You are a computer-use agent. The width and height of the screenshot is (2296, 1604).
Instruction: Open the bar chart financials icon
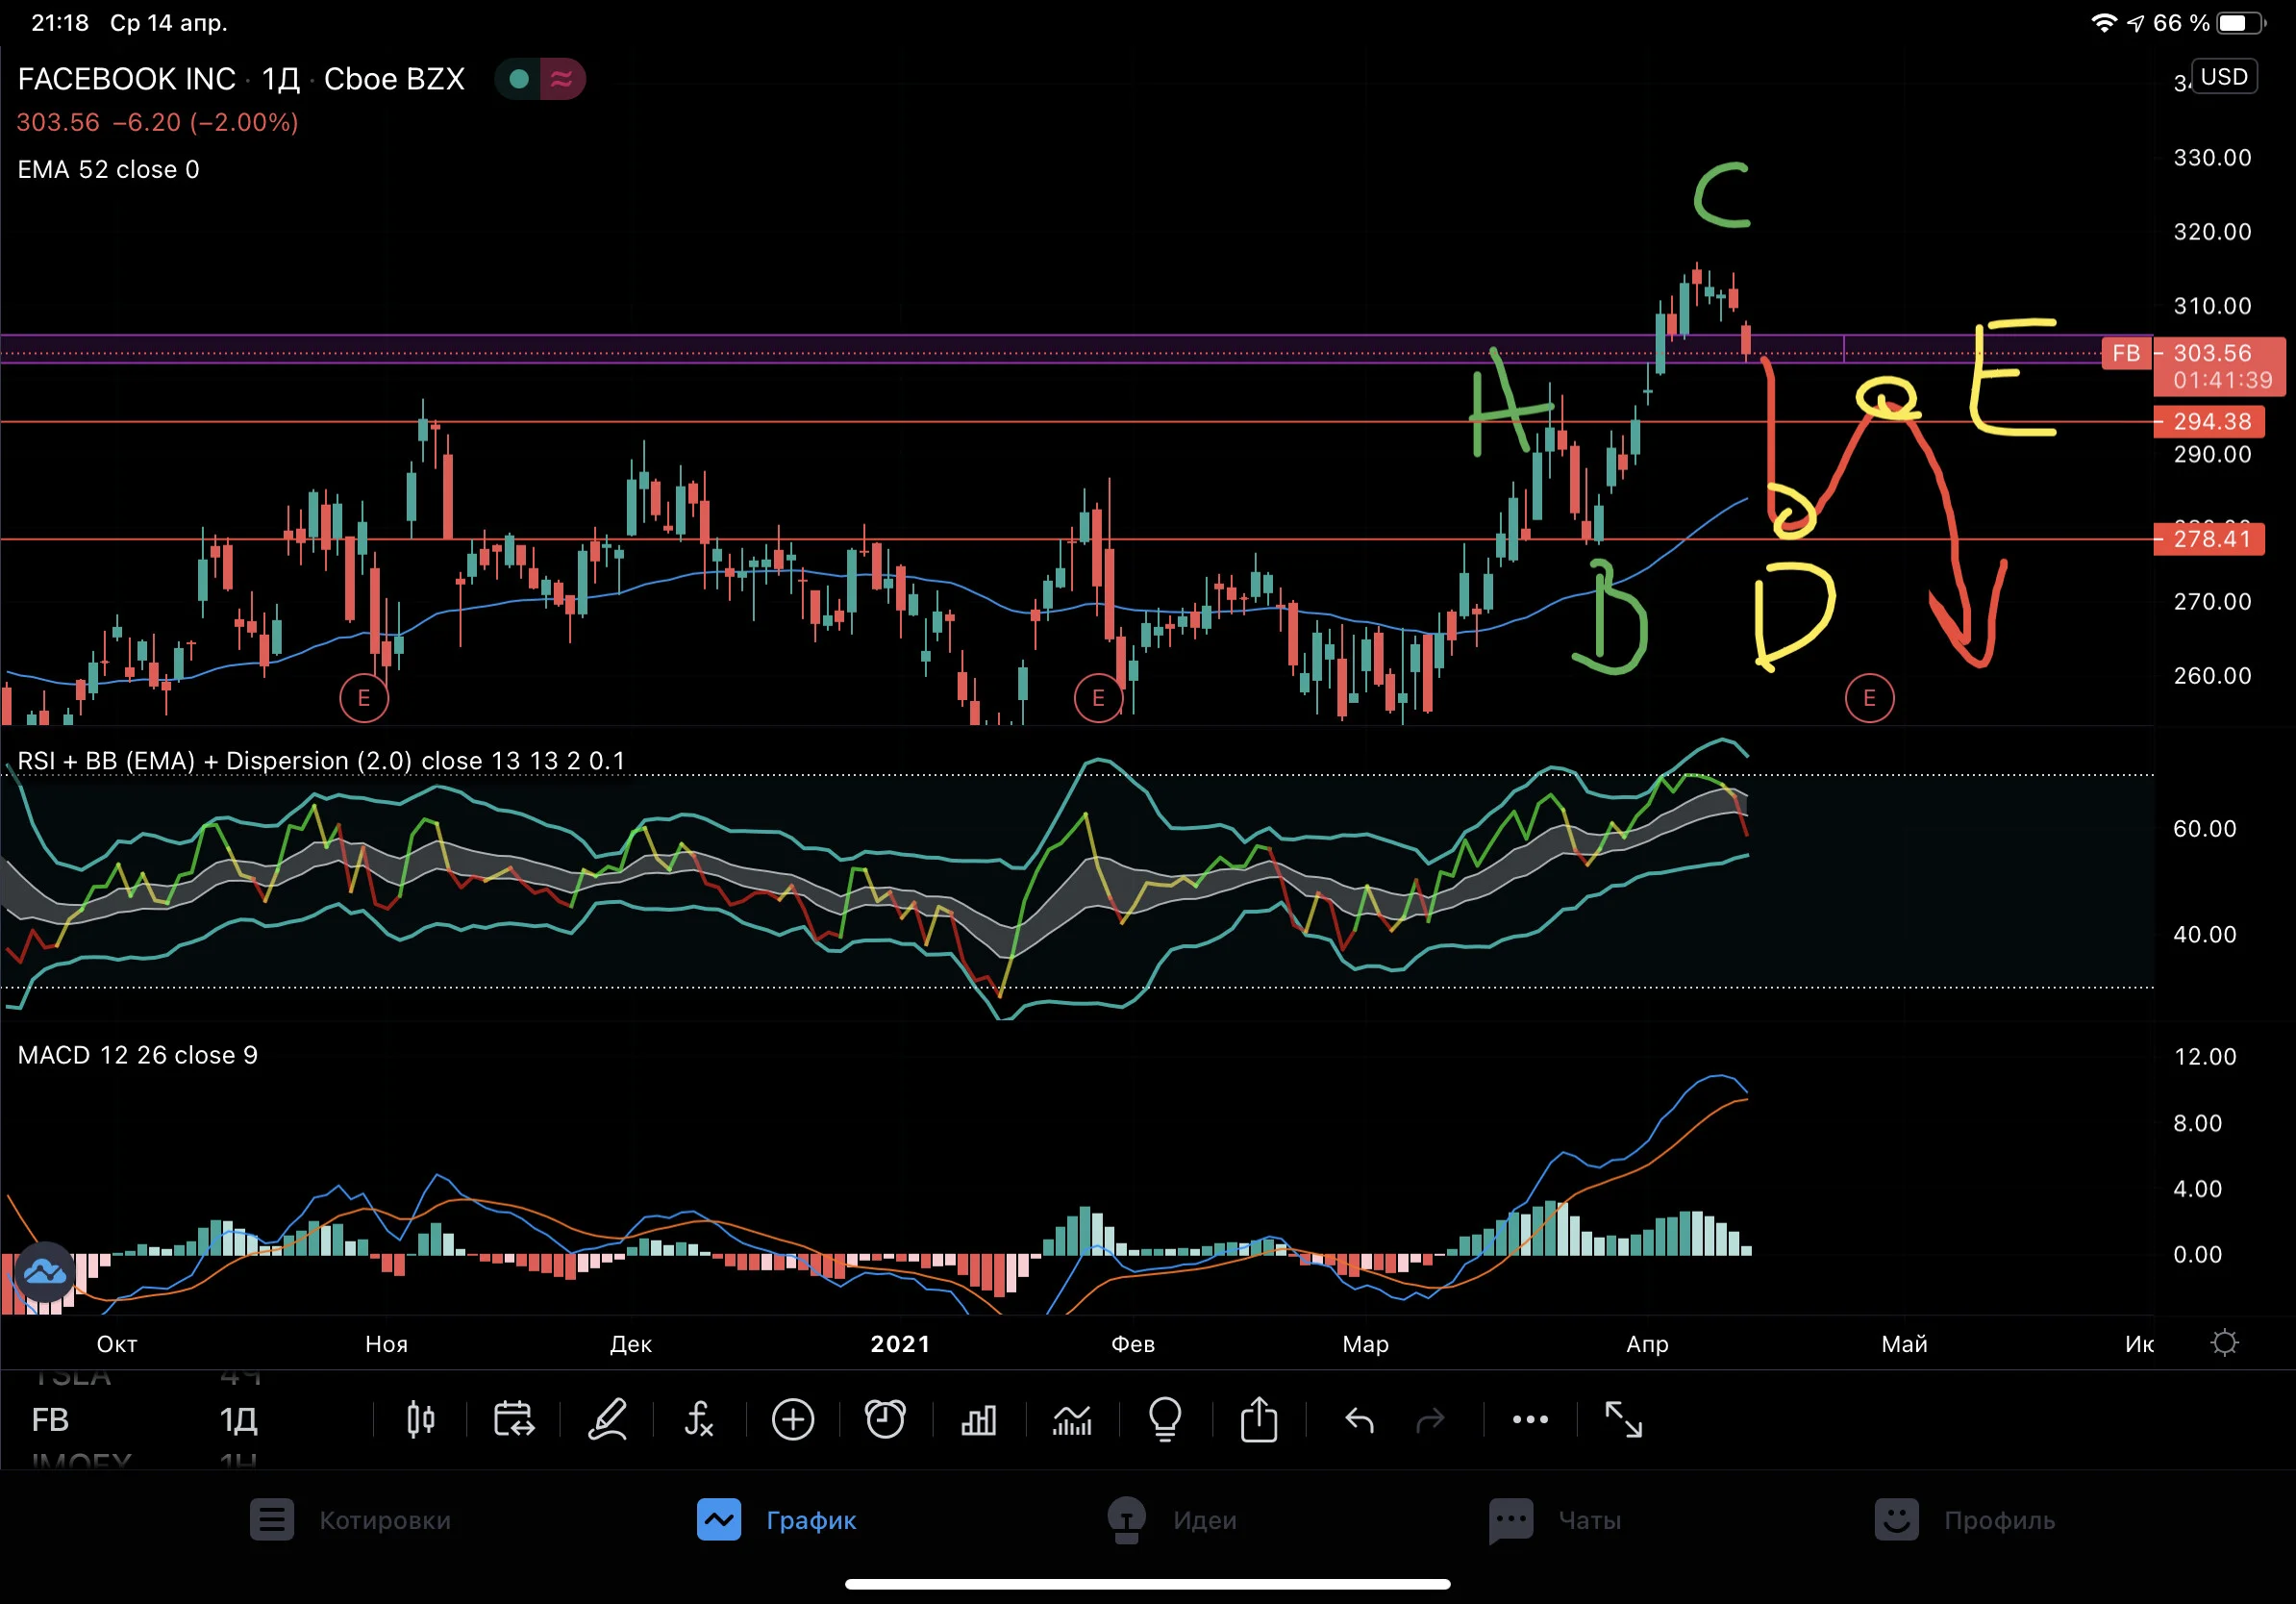[x=978, y=1420]
